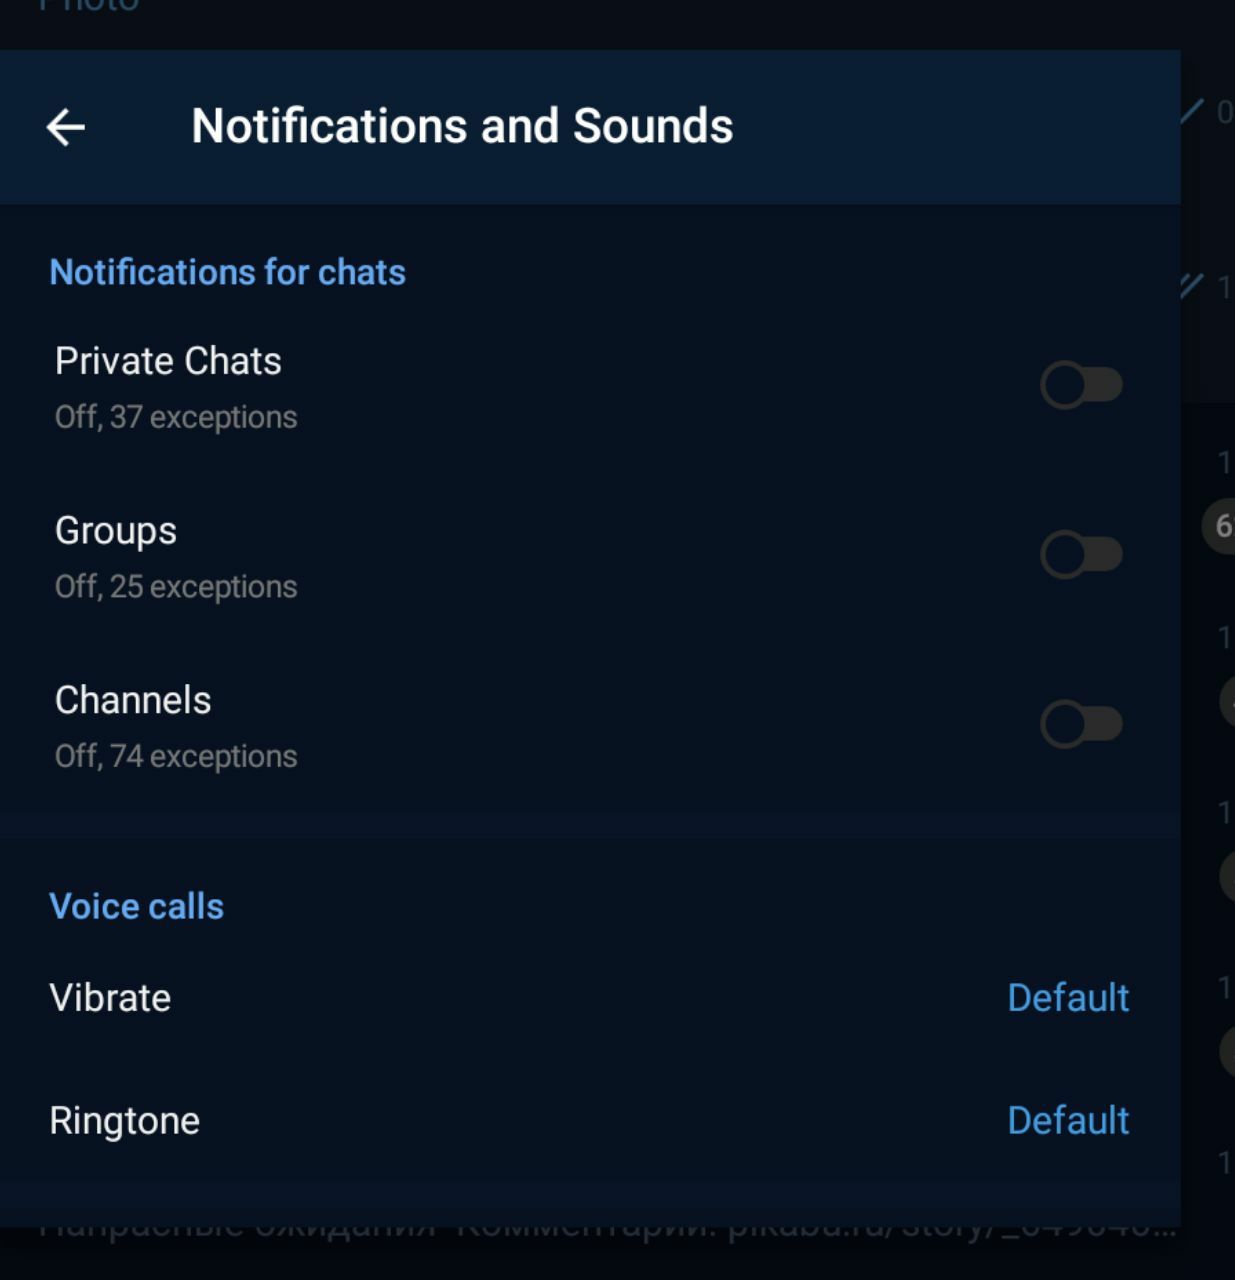Change Vibrate value from Default
This screenshot has height=1280, width=1235.
coord(1068,998)
